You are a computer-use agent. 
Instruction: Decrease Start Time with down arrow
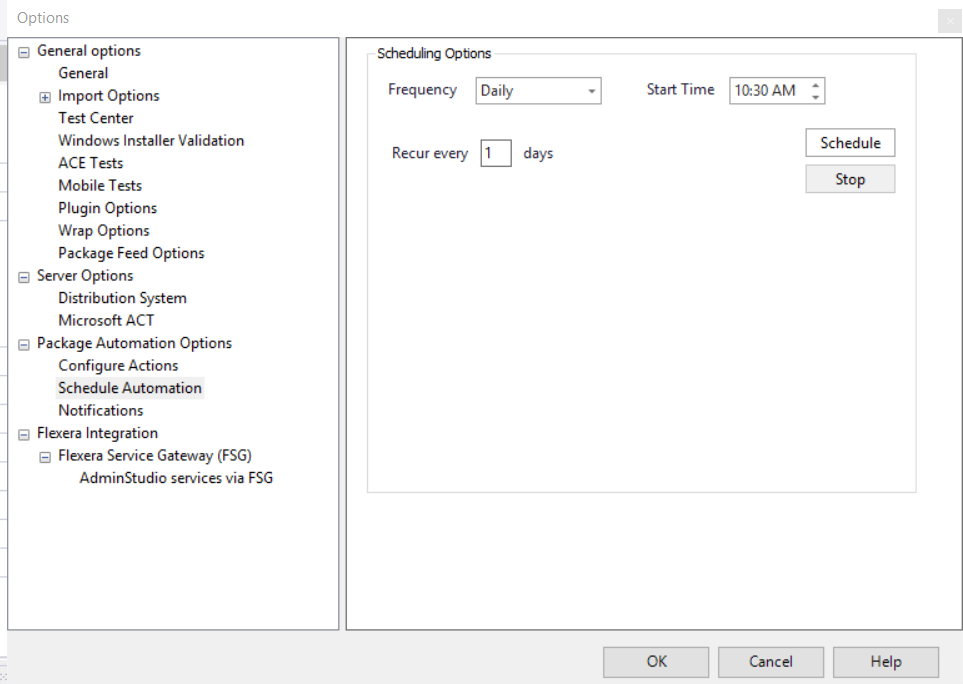(x=816, y=97)
